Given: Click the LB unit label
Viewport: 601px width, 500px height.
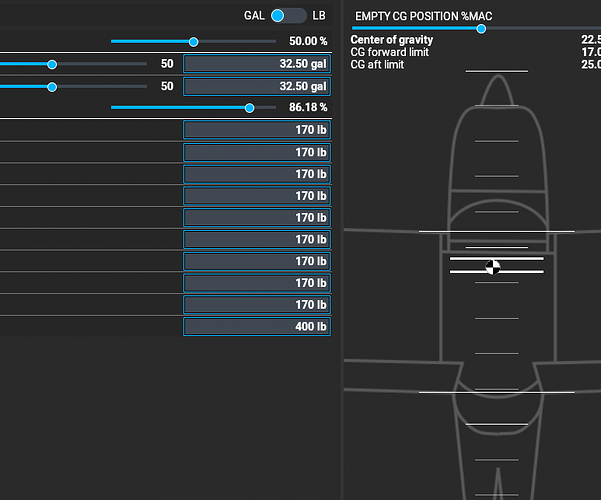Looking at the screenshot, I should pos(319,16).
